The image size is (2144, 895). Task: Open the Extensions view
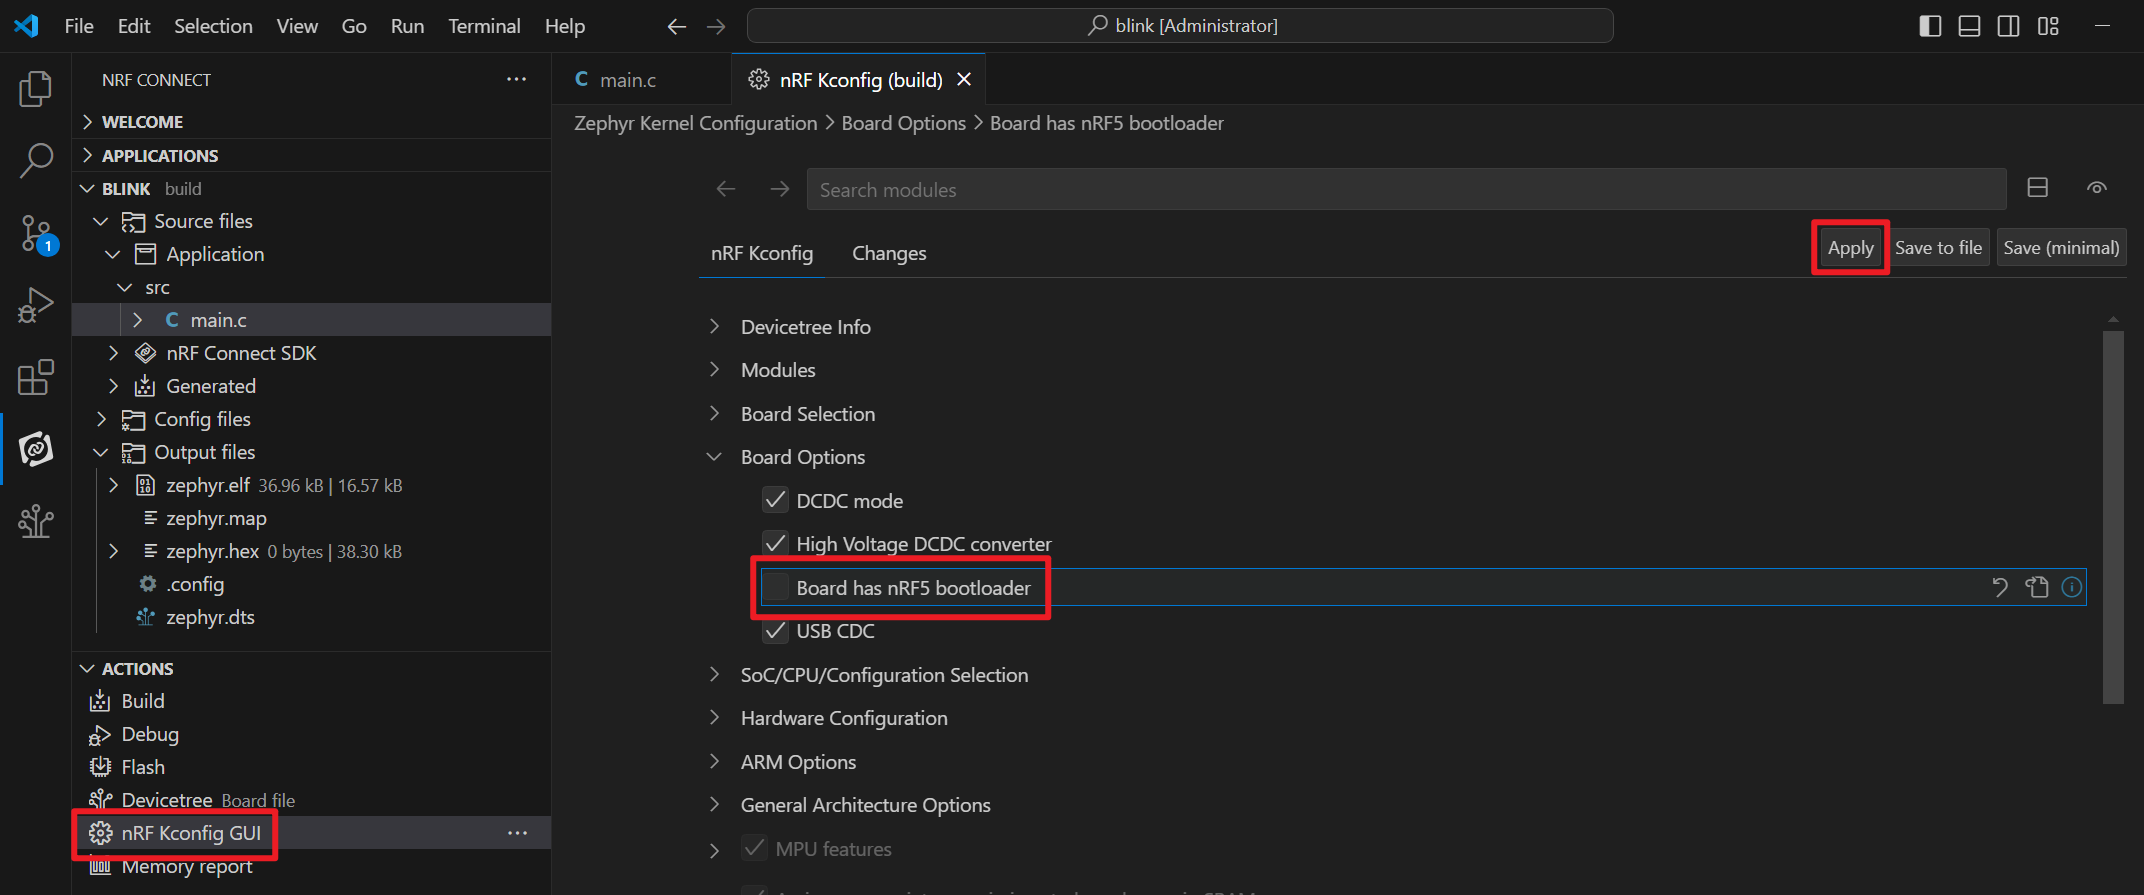36,378
